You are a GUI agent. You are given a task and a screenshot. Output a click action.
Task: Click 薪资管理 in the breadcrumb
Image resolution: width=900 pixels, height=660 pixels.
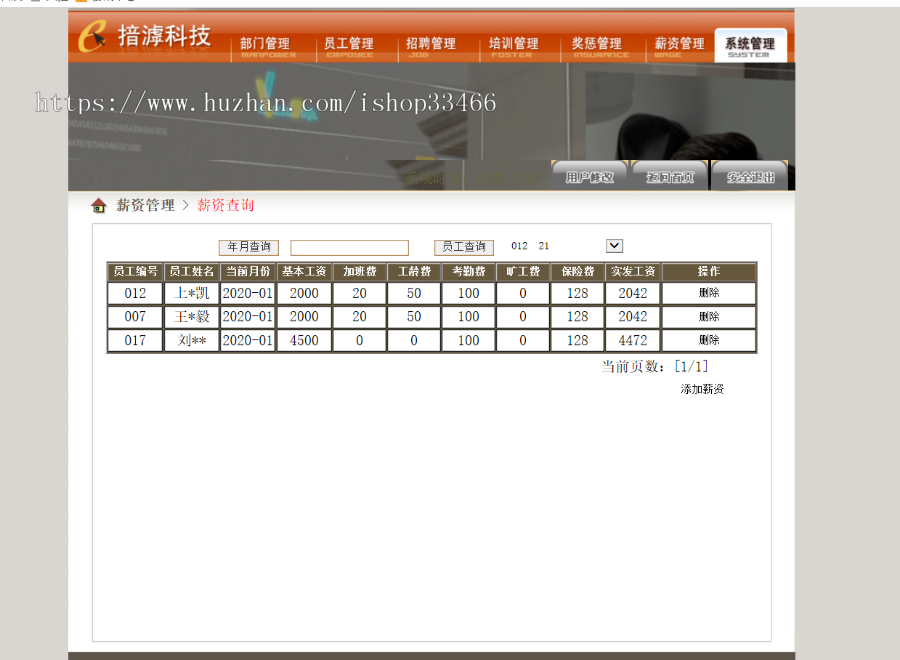[145, 205]
